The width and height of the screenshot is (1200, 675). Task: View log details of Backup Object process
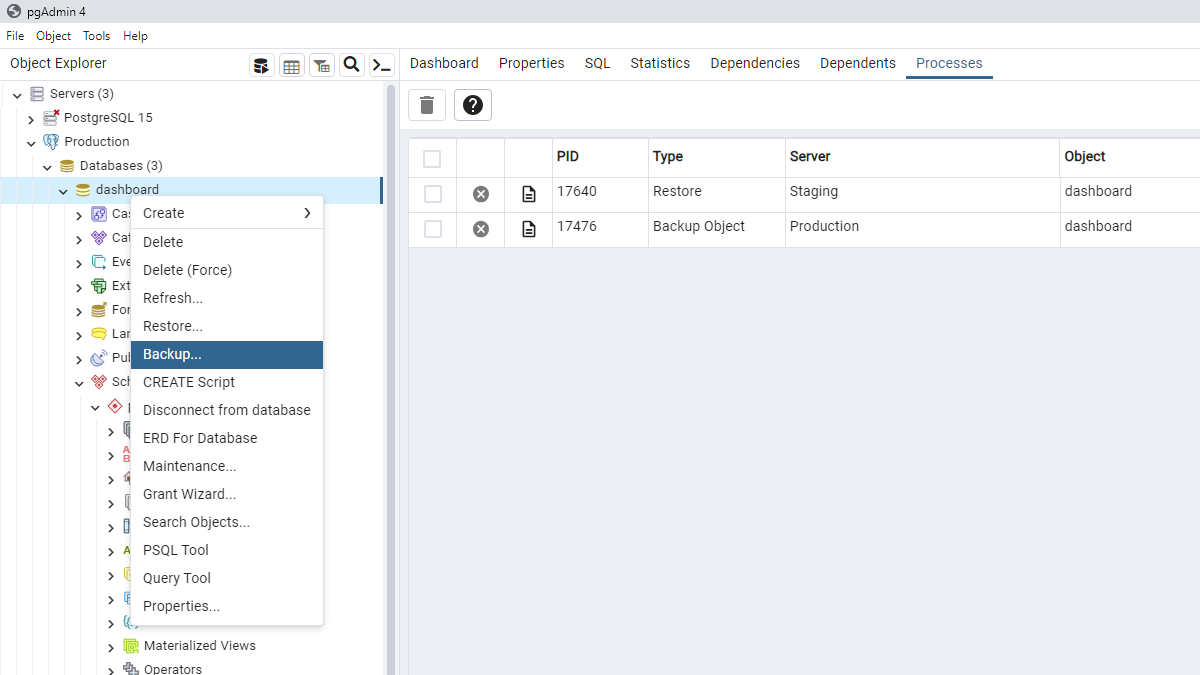[x=529, y=229]
